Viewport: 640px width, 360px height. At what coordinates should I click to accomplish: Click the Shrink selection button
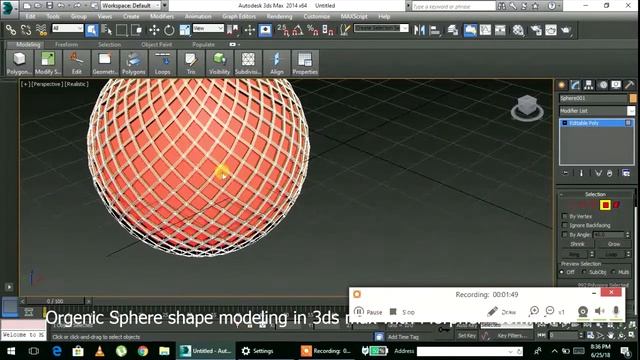click(577, 244)
